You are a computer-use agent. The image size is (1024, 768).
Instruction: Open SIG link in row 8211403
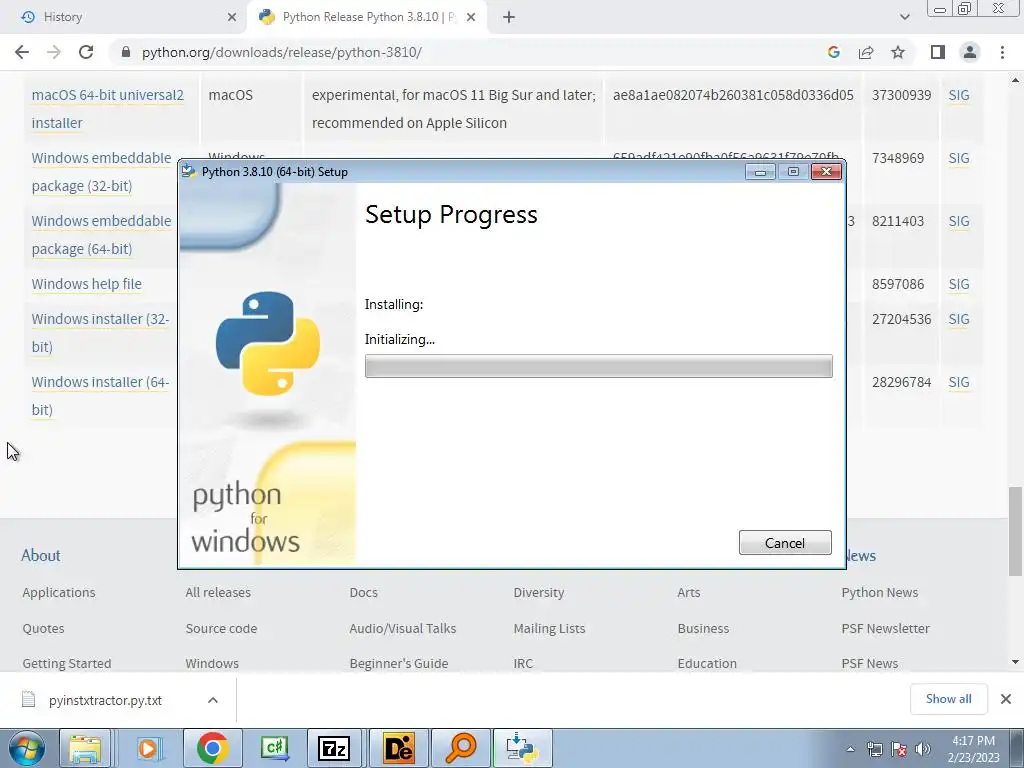tap(959, 221)
